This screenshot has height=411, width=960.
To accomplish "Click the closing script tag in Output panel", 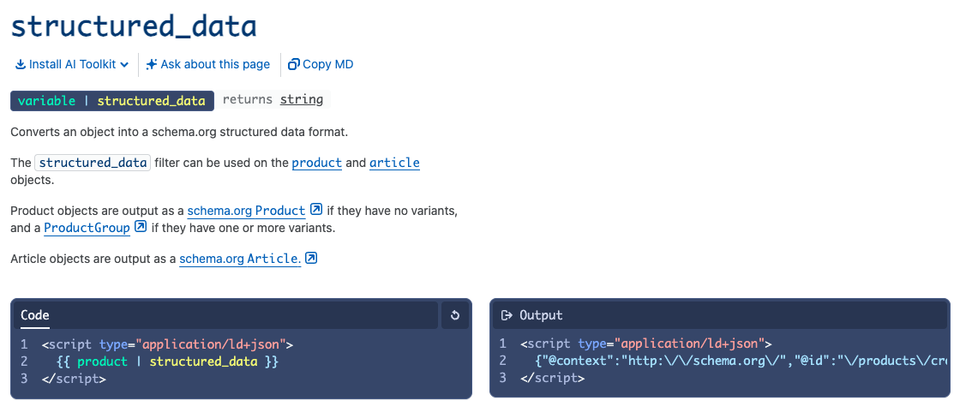I will click(x=553, y=379).
